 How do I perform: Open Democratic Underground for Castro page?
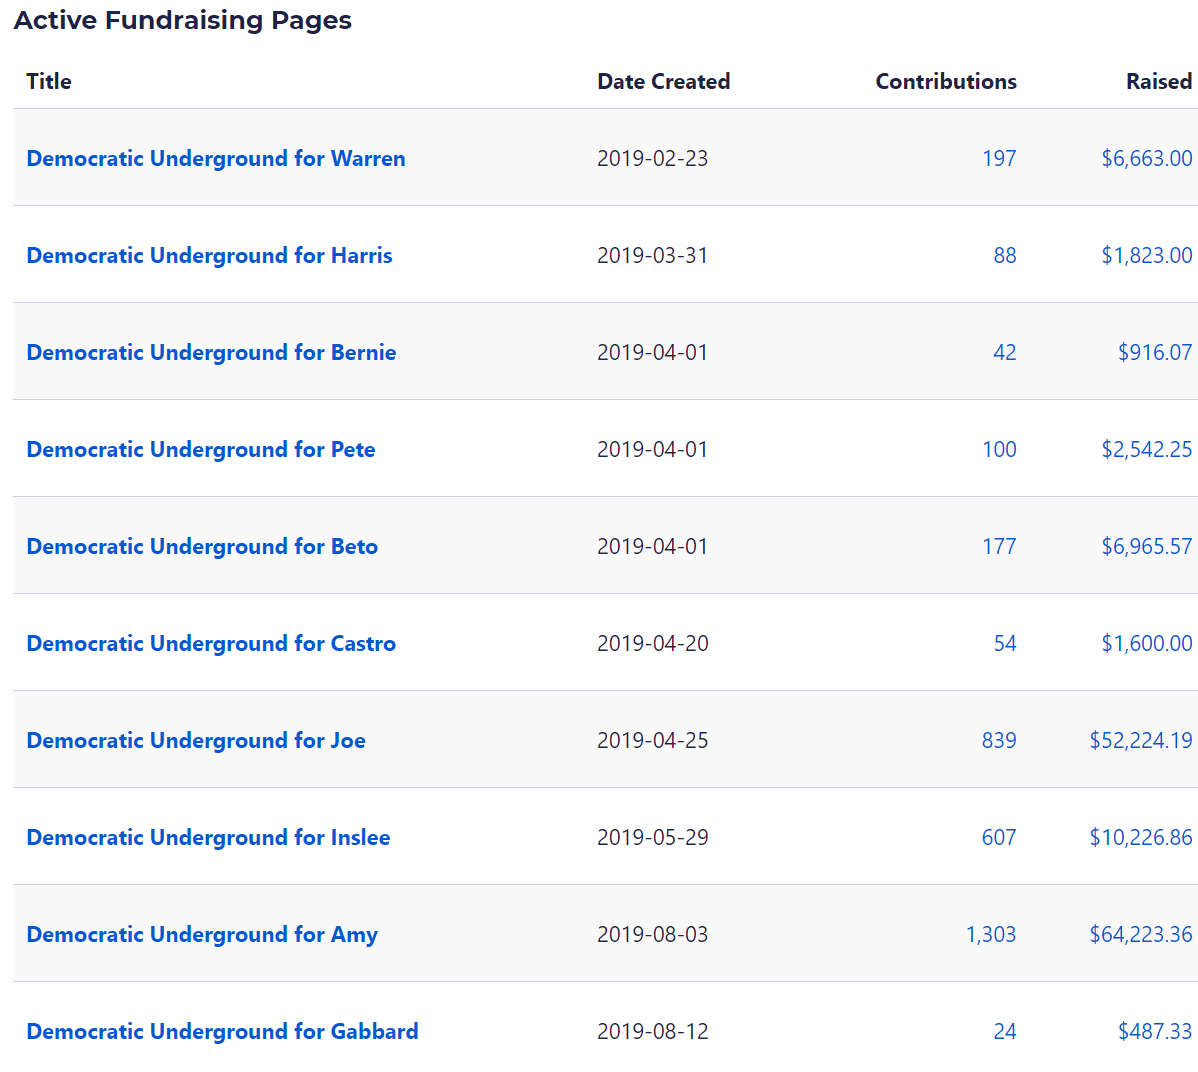pos(211,643)
